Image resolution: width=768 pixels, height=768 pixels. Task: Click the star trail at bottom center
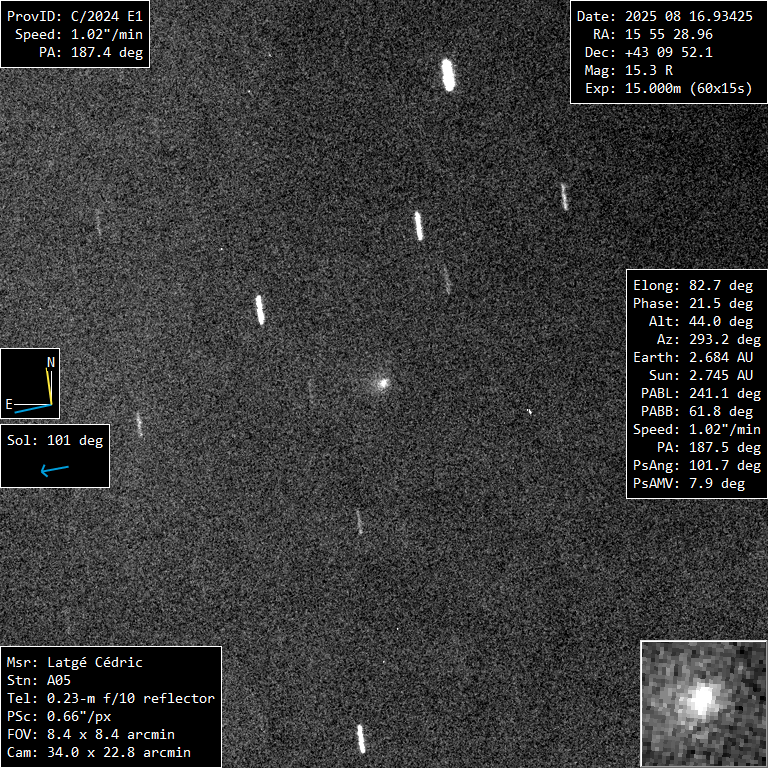point(361,739)
